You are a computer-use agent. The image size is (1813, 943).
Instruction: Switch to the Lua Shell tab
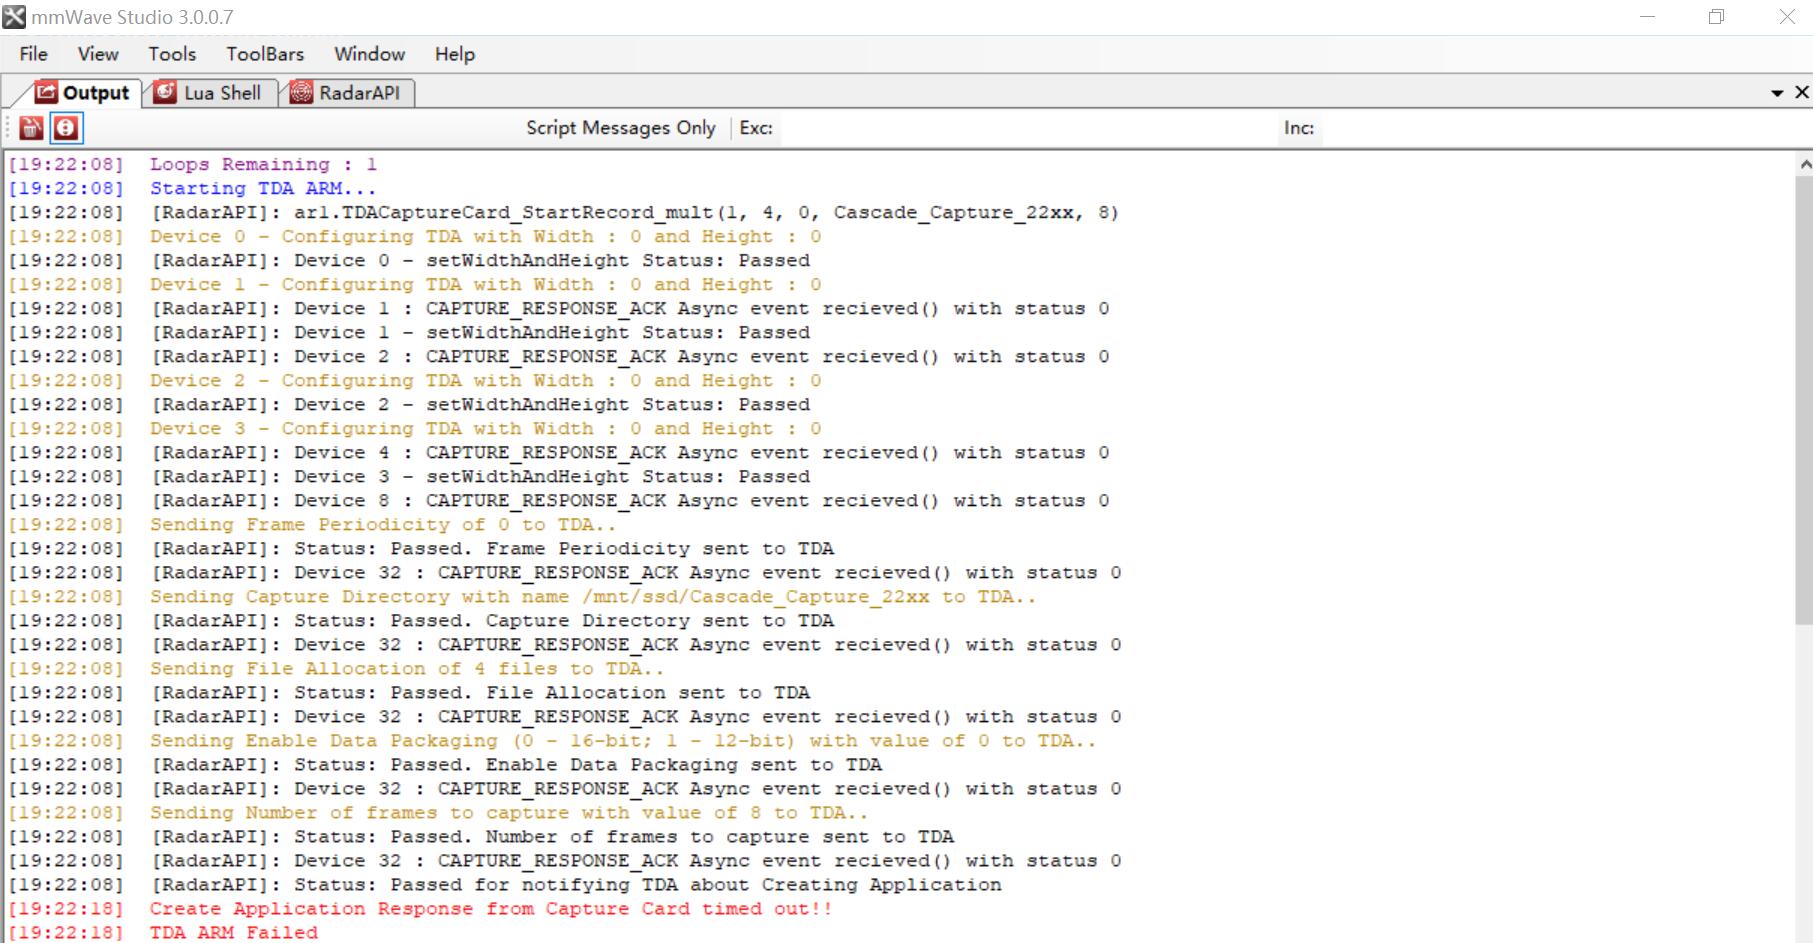209,93
